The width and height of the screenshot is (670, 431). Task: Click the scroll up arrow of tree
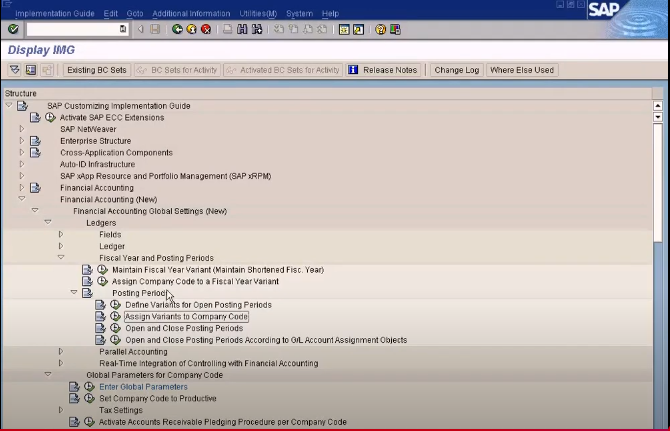(658, 106)
